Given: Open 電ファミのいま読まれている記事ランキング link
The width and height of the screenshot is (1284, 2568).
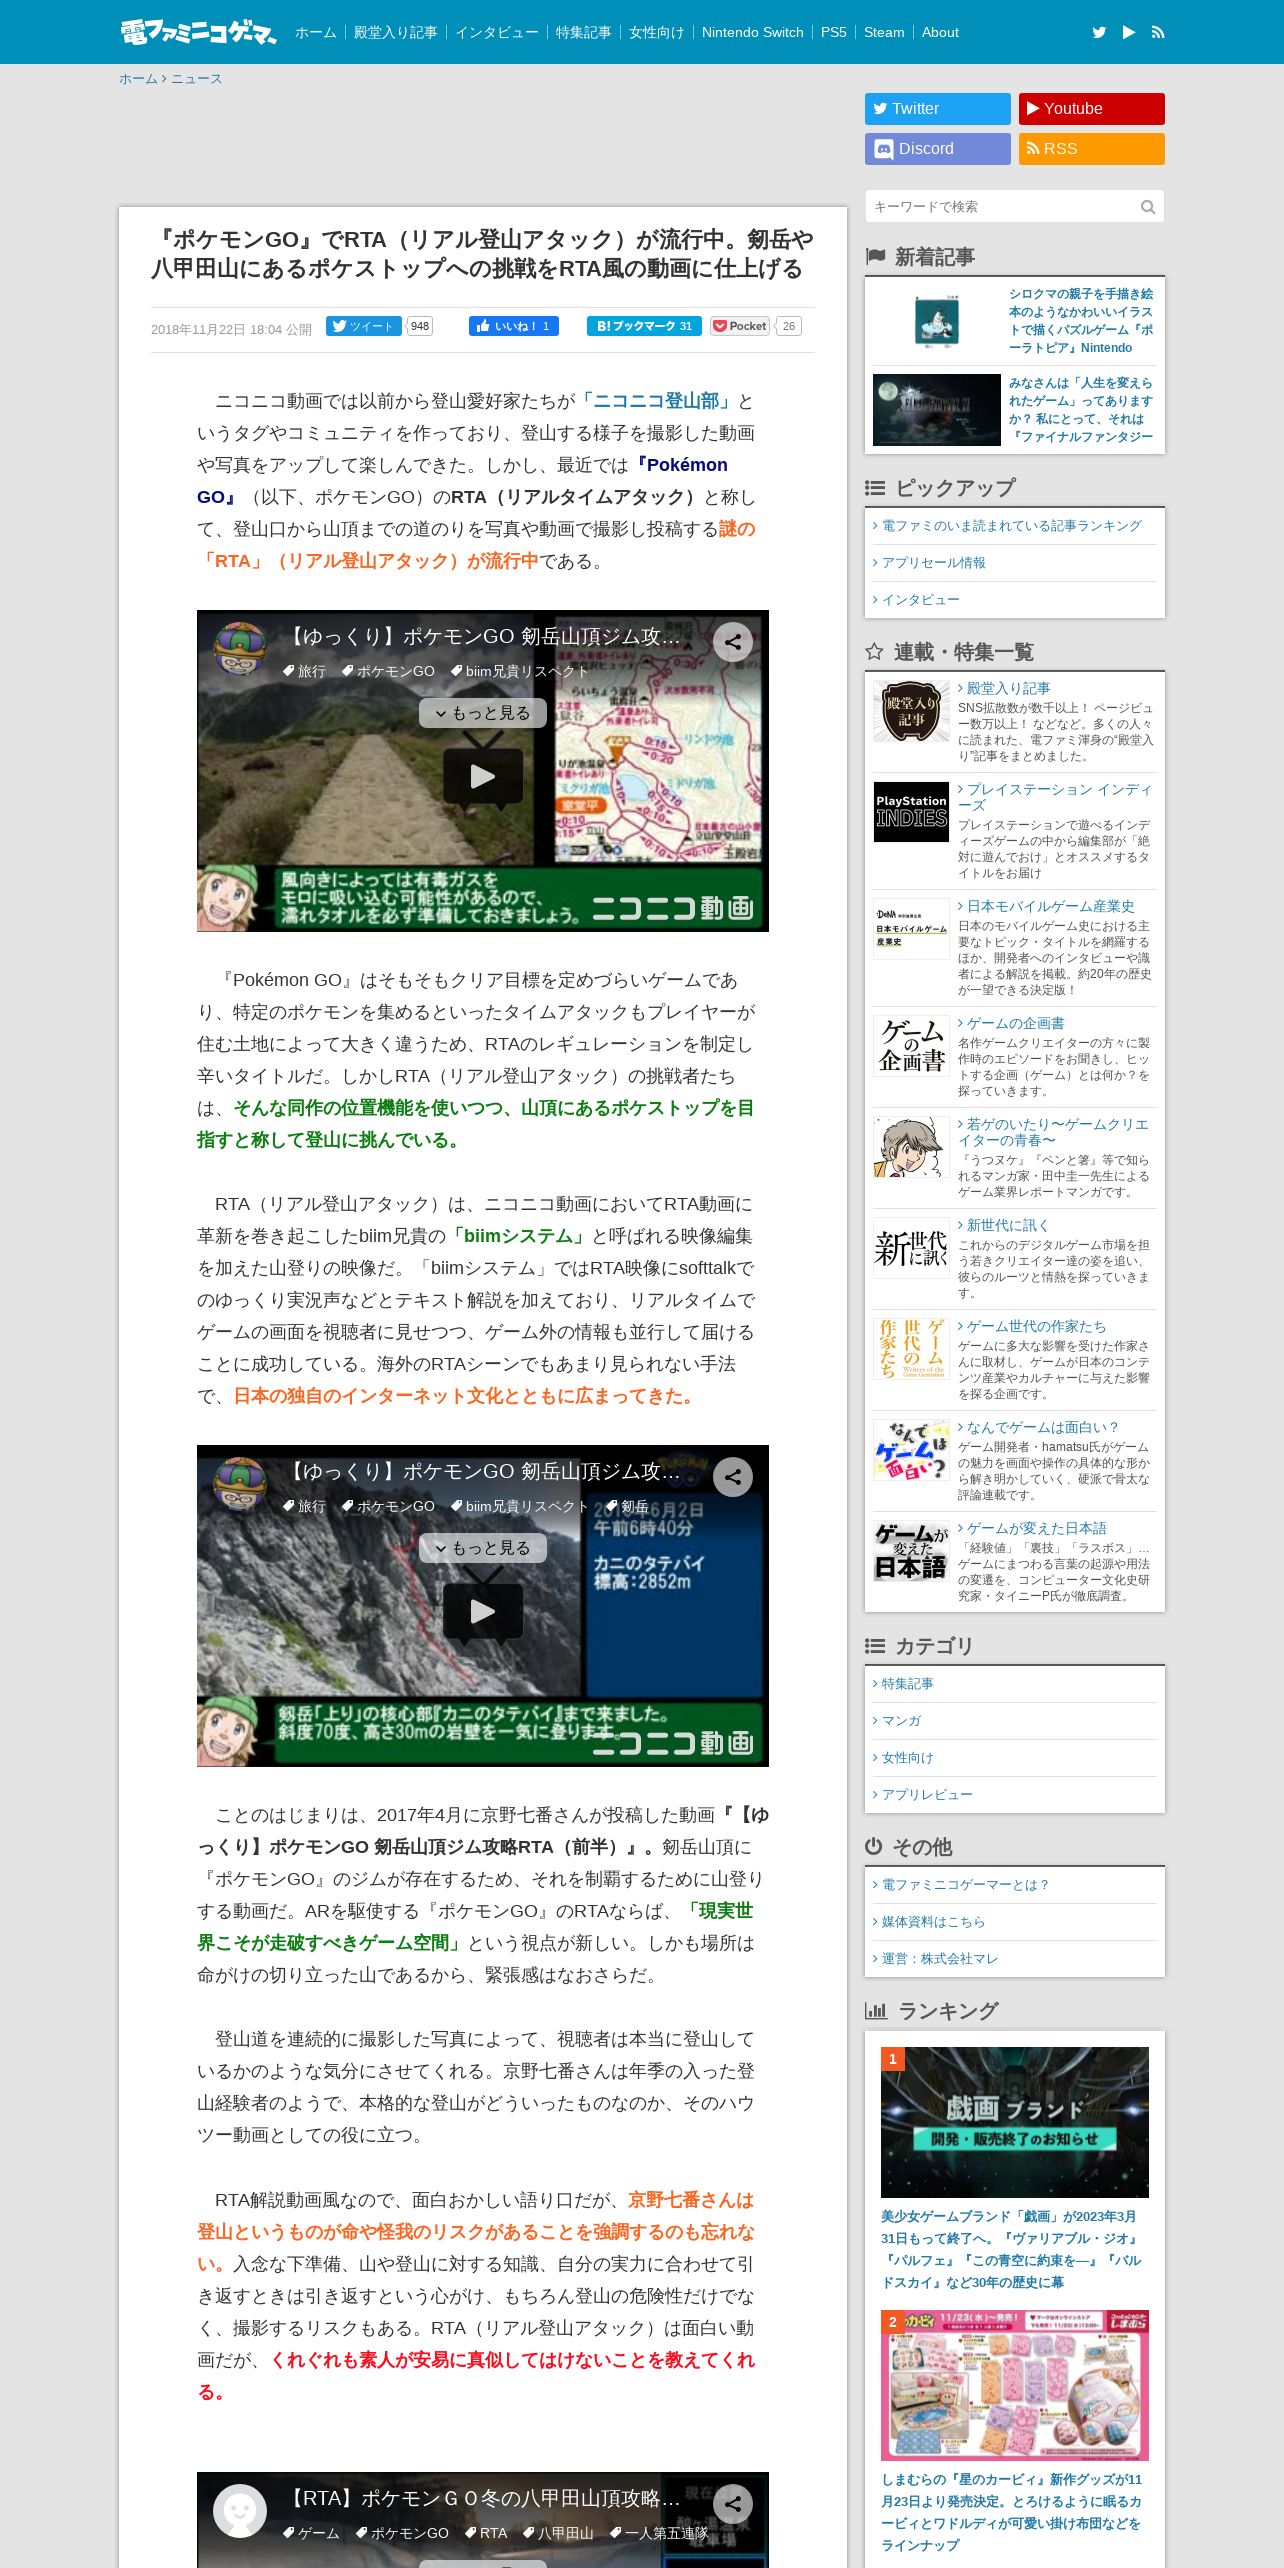Looking at the screenshot, I should point(1011,526).
